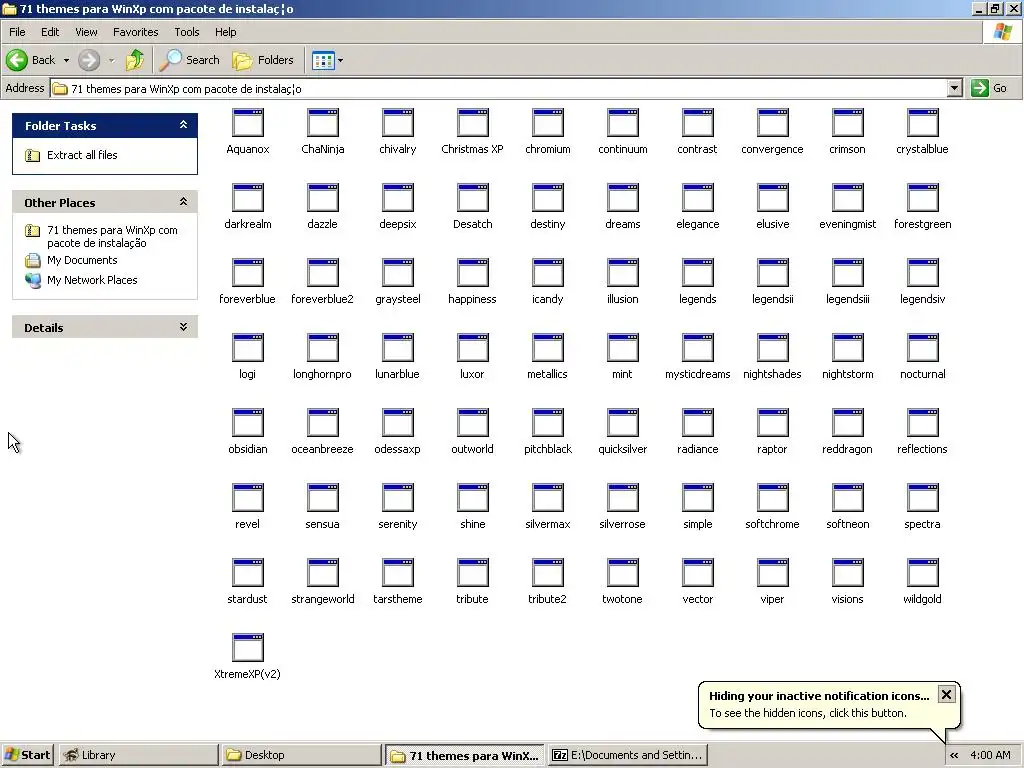Select the serenity theme file
The image size is (1024, 768).
pyautogui.click(x=397, y=507)
